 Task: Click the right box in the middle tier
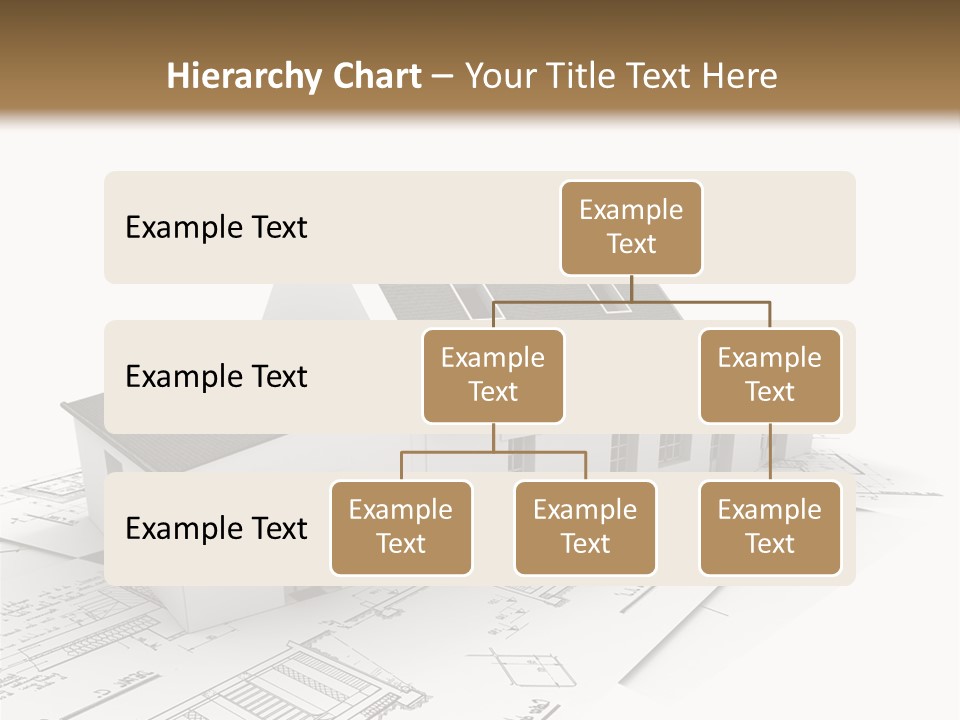[770, 376]
